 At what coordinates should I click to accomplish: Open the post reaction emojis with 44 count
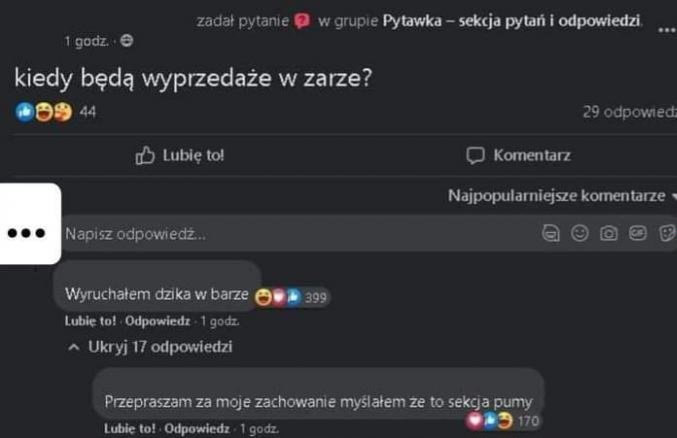[x=55, y=112]
